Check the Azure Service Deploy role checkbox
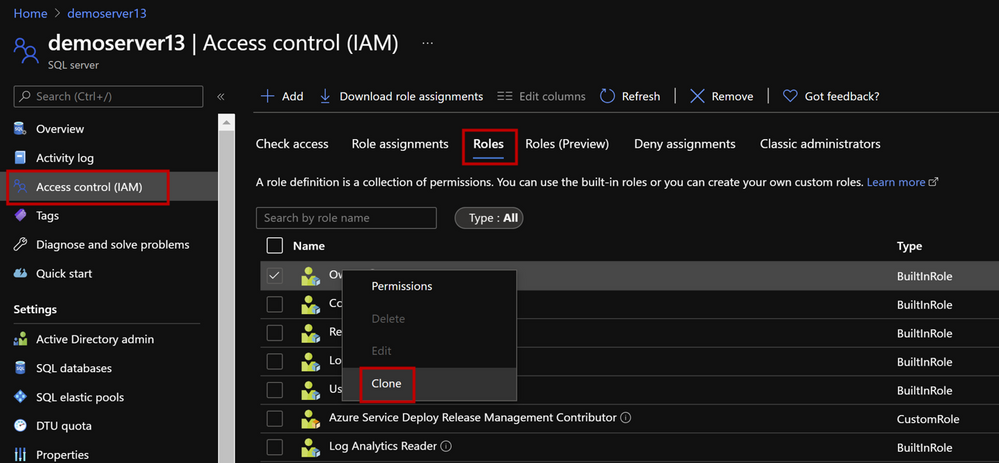 click(275, 418)
